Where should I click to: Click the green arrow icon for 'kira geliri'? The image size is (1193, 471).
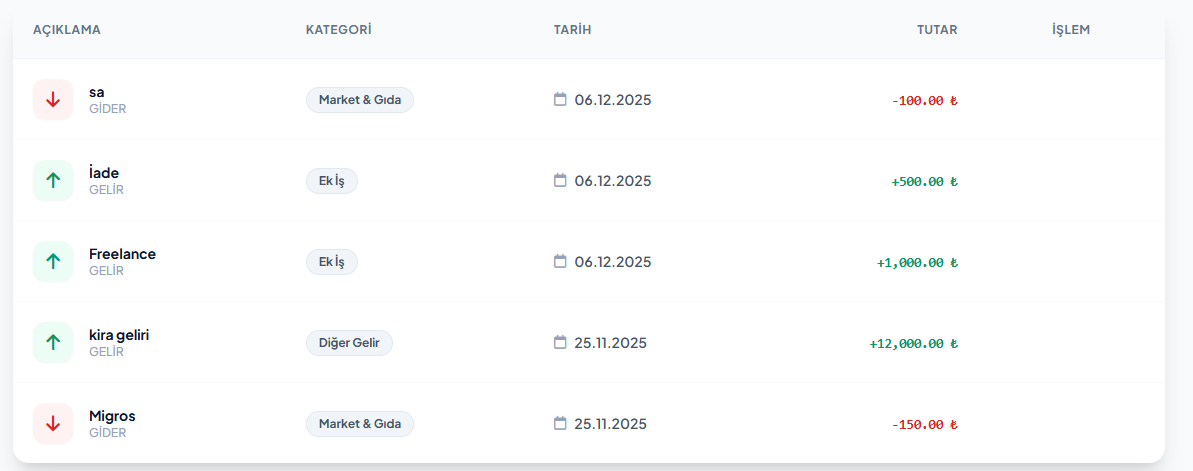(53, 343)
